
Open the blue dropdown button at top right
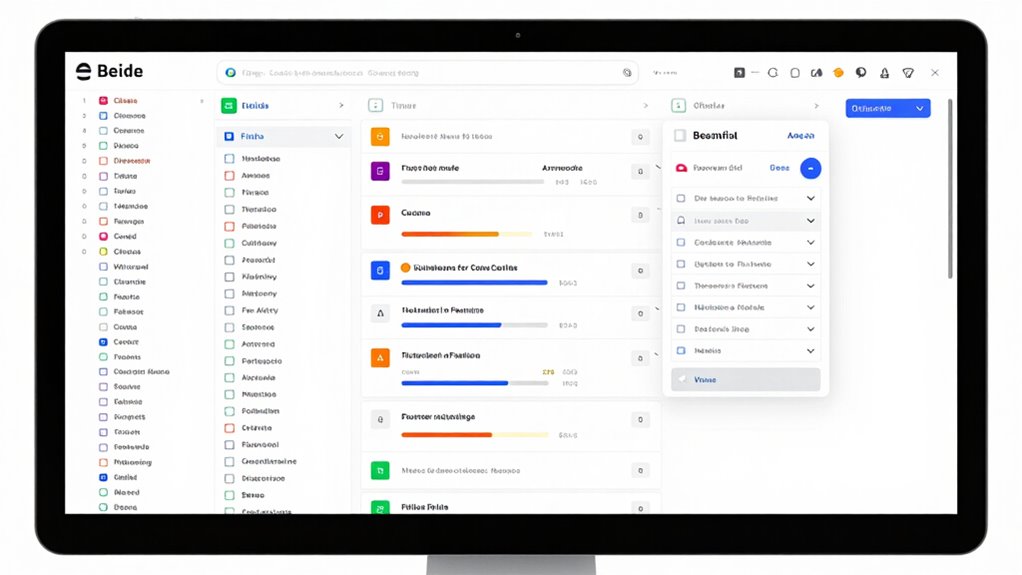tap(888, 108)
